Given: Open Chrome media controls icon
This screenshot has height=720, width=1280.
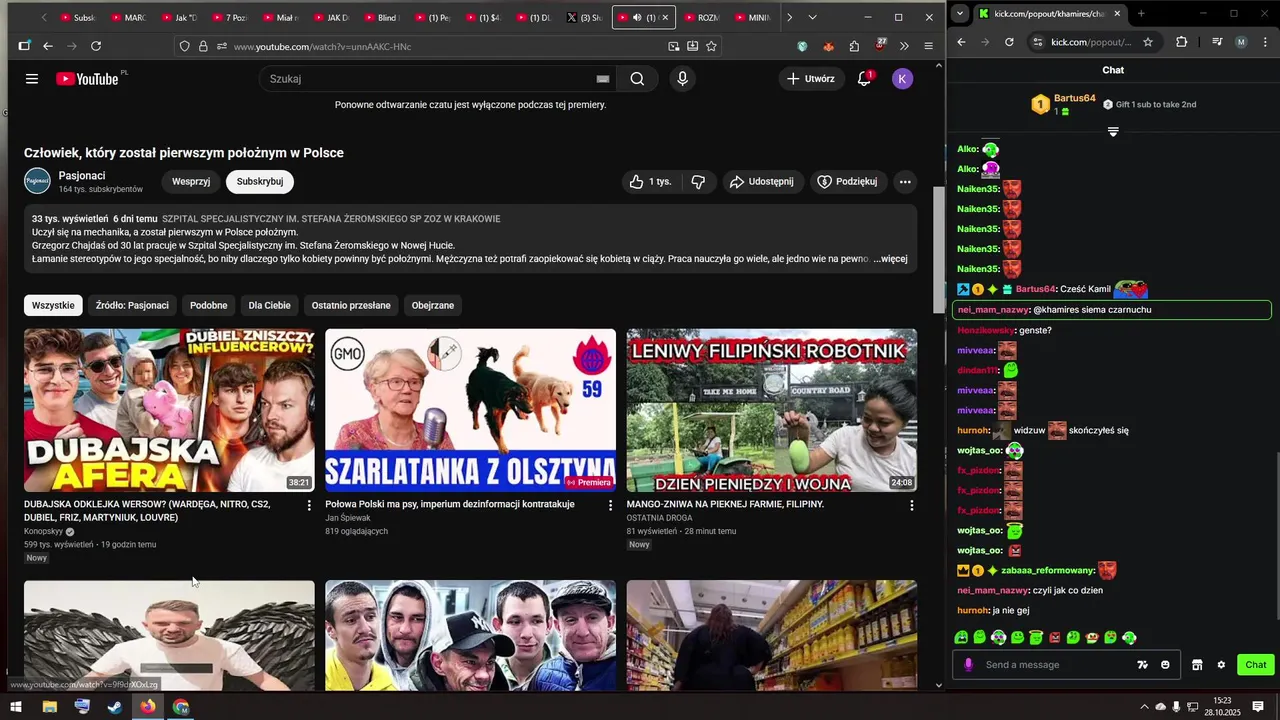Looking at the screenshot, I should pos(1217,42).
